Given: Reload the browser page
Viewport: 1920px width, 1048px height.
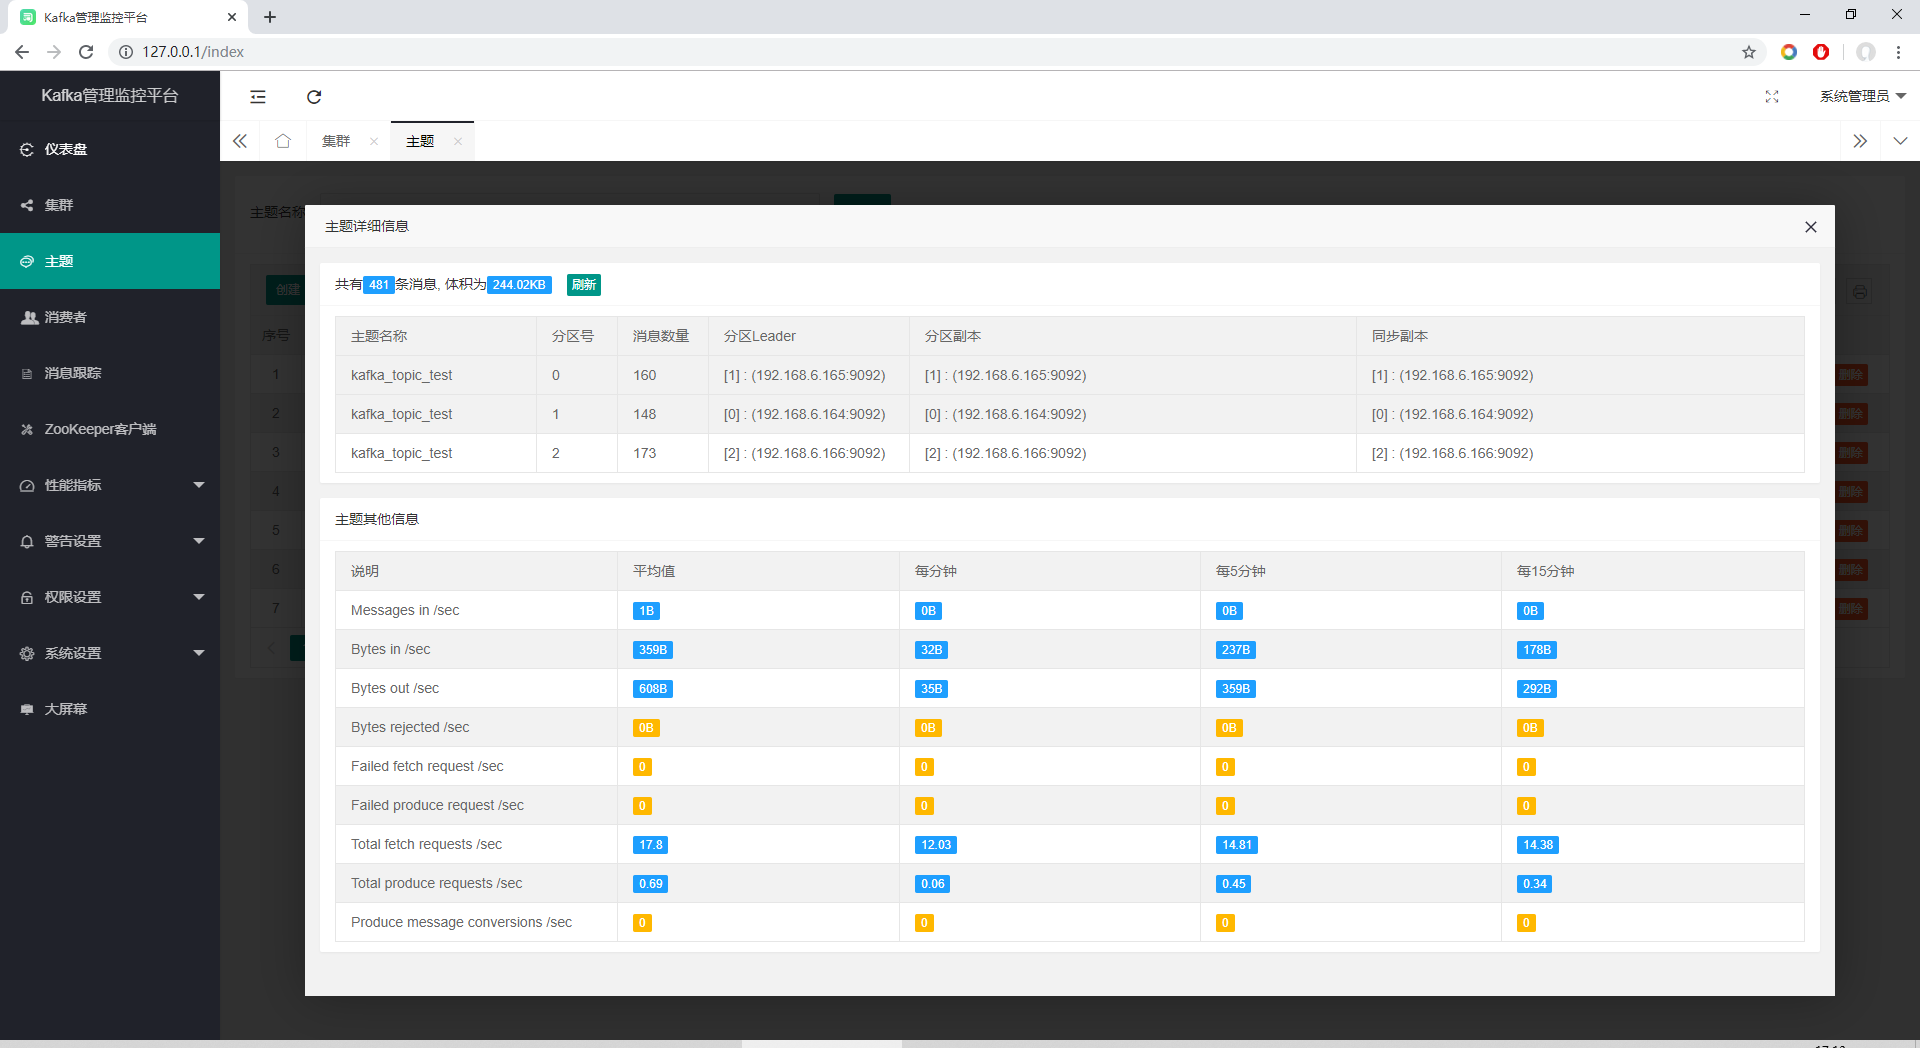Looking at the screenshot, I should 86,52.
